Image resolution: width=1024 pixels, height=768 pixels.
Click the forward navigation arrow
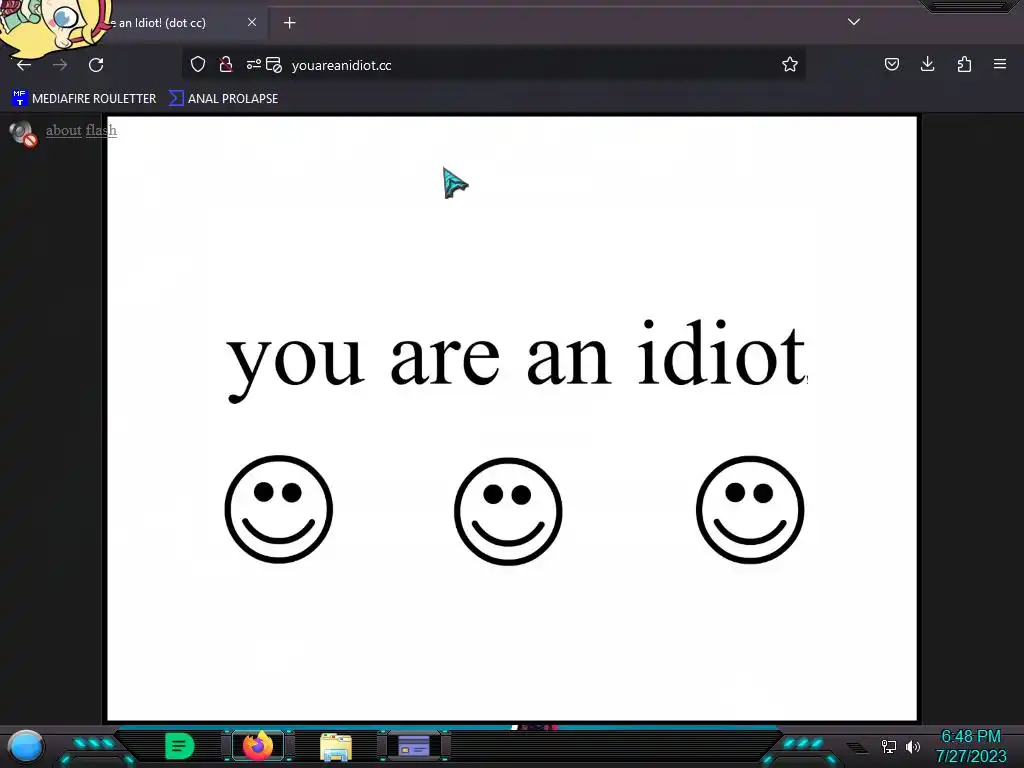click(60, 65)
